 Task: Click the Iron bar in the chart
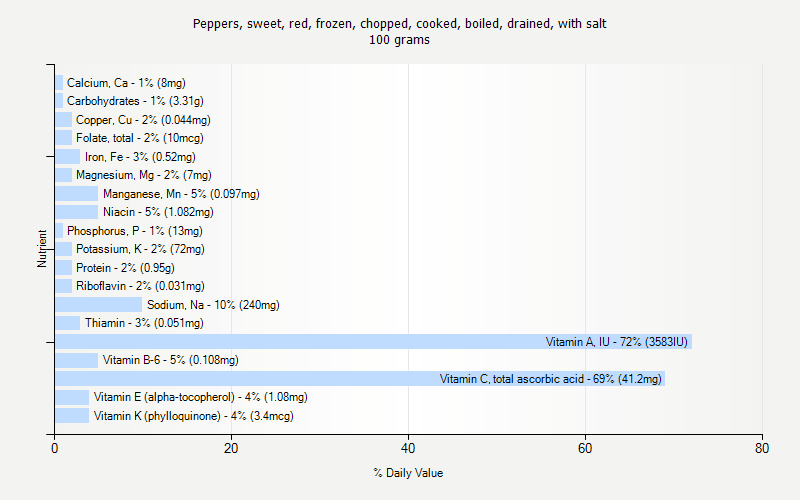pos(67,157)
